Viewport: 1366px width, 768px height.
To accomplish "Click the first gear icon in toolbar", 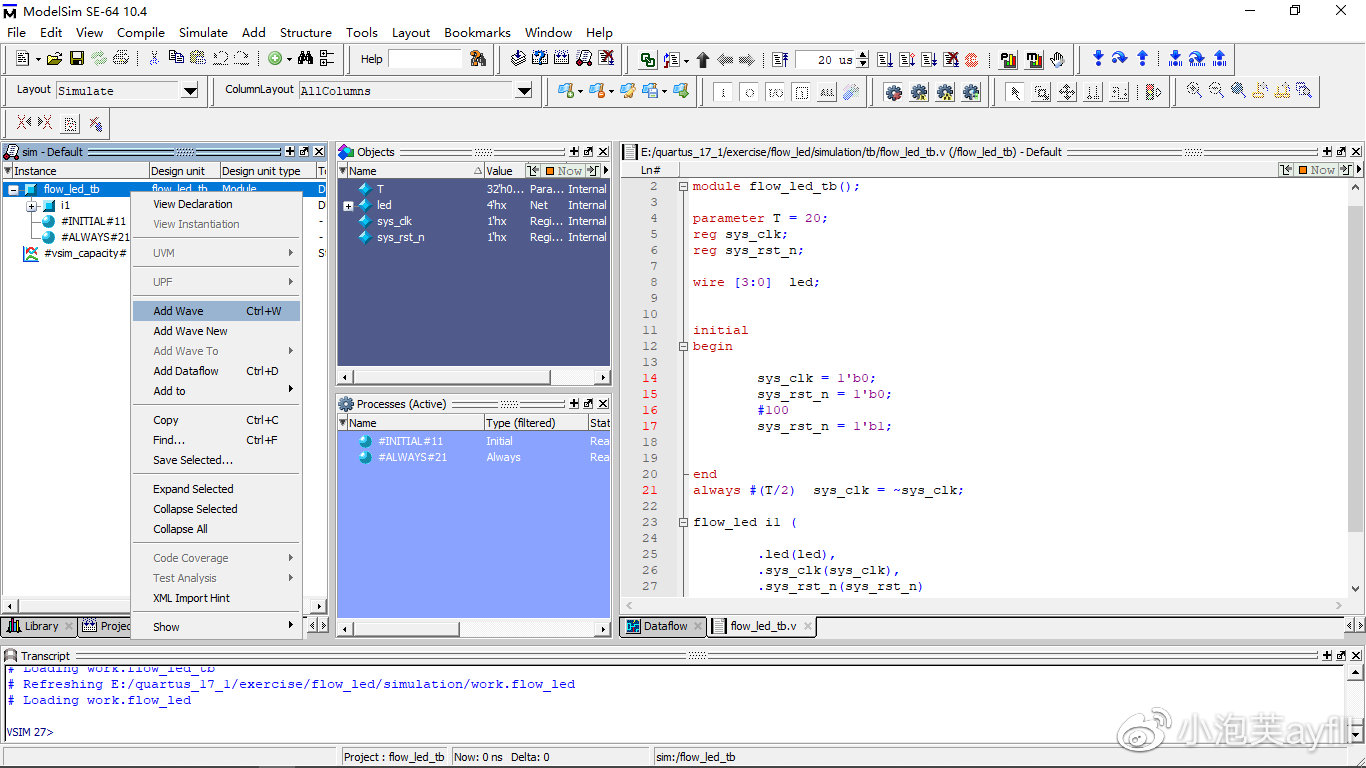I will point(893,92).
